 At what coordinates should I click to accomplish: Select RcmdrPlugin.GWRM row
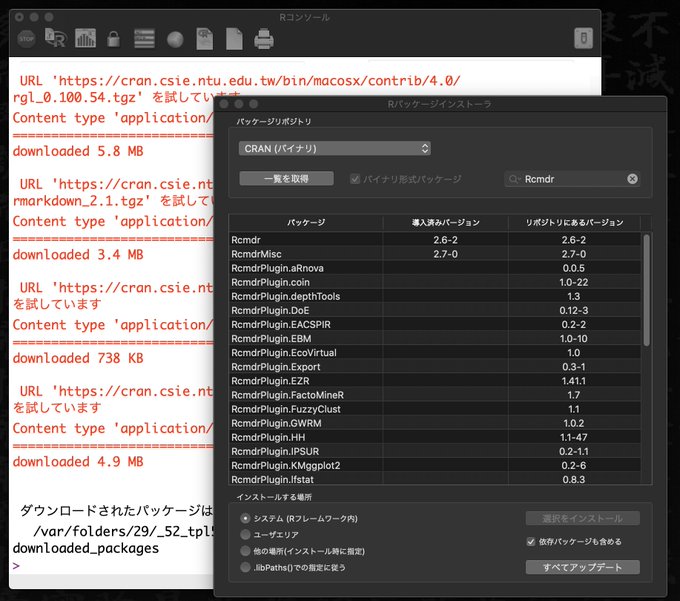click(435, 423)
